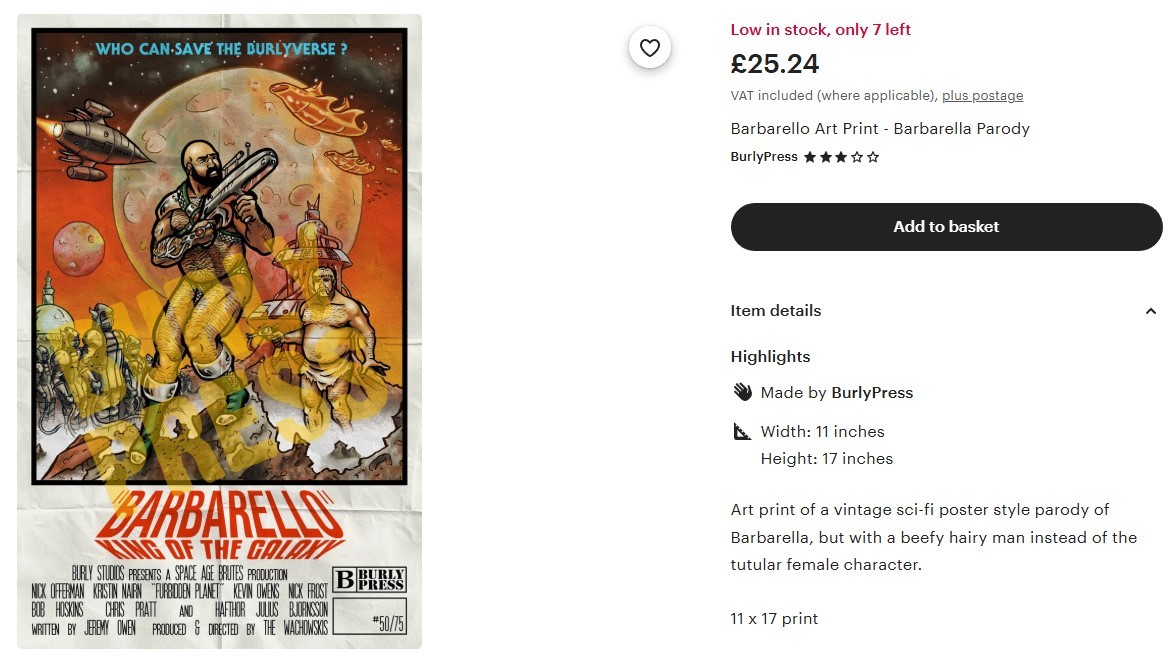Click BurlyPress in the Made by line
The height and width of the screenshot is (657, 1171).
pyautogui.click(x=872, y=393)
